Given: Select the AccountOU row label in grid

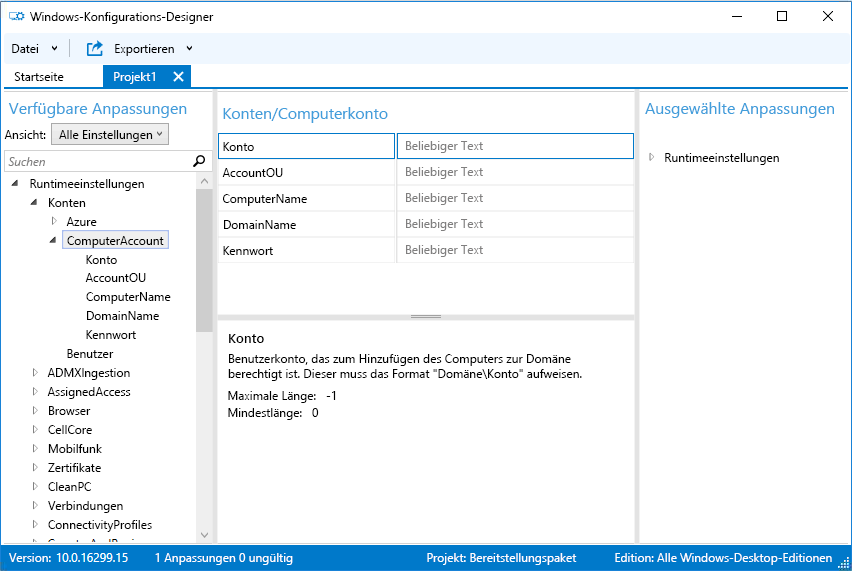Looking at the screenshot, I should (x=306, y=172).
